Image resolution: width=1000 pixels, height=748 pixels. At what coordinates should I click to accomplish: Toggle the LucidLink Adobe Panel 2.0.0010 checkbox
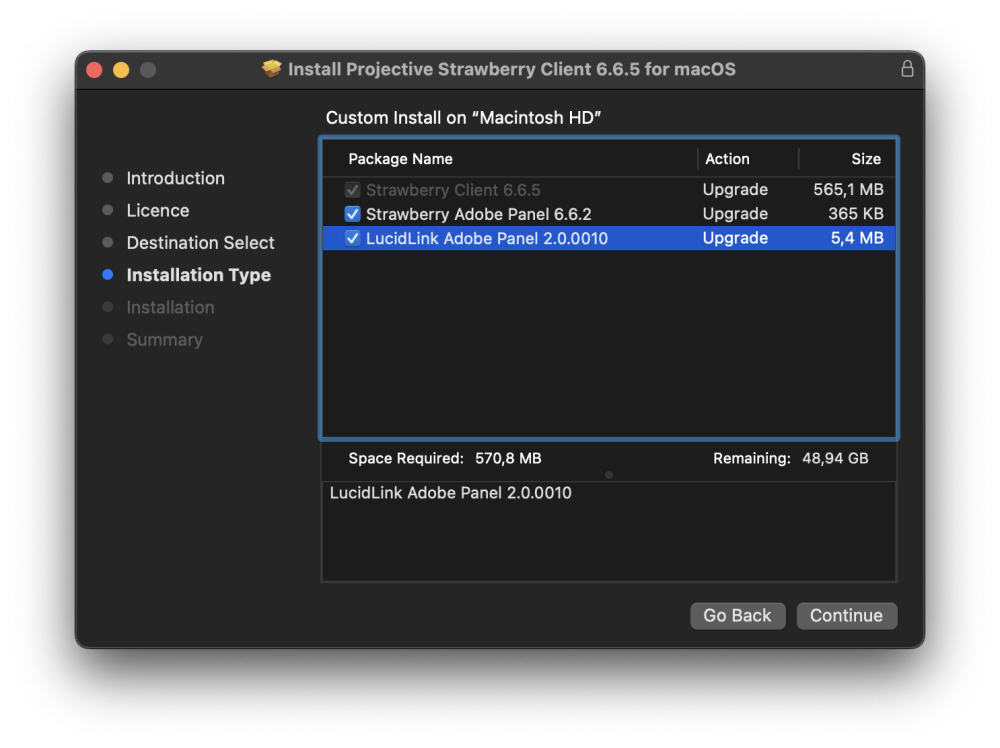(352, 238)
